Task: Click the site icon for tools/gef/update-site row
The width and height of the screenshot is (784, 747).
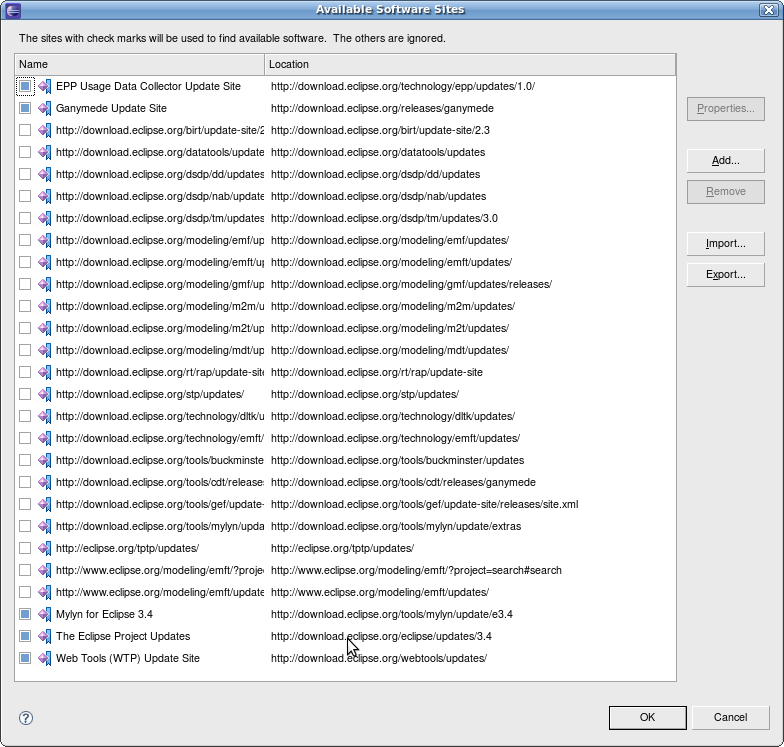Action: pyautogui.click(x=44, y=504)
